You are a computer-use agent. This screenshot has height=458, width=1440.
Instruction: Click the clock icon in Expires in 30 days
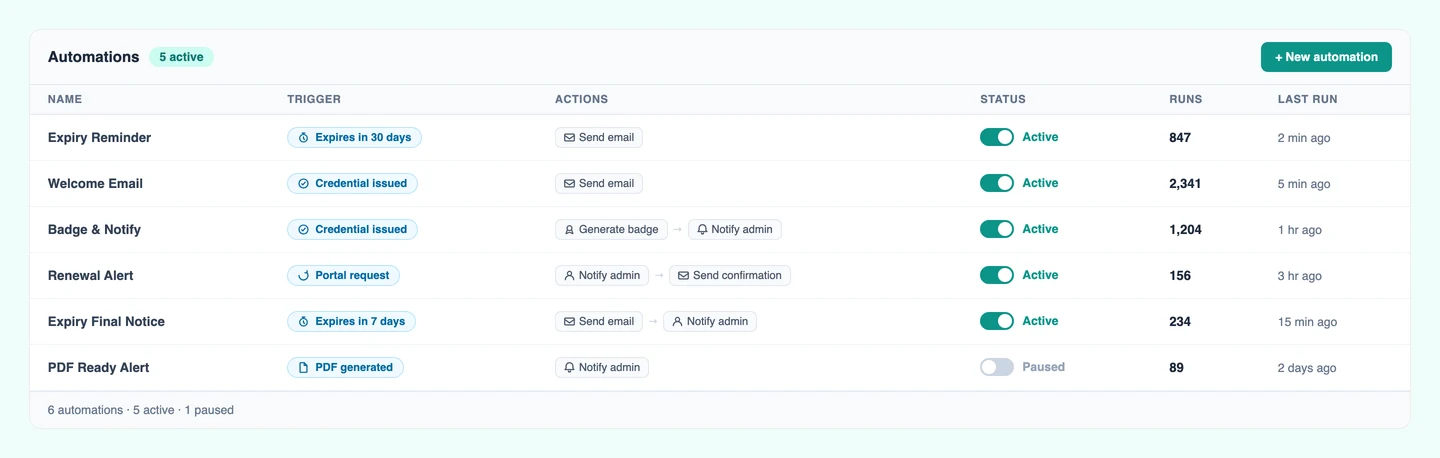pyautogui.click(x=303, y=138)
